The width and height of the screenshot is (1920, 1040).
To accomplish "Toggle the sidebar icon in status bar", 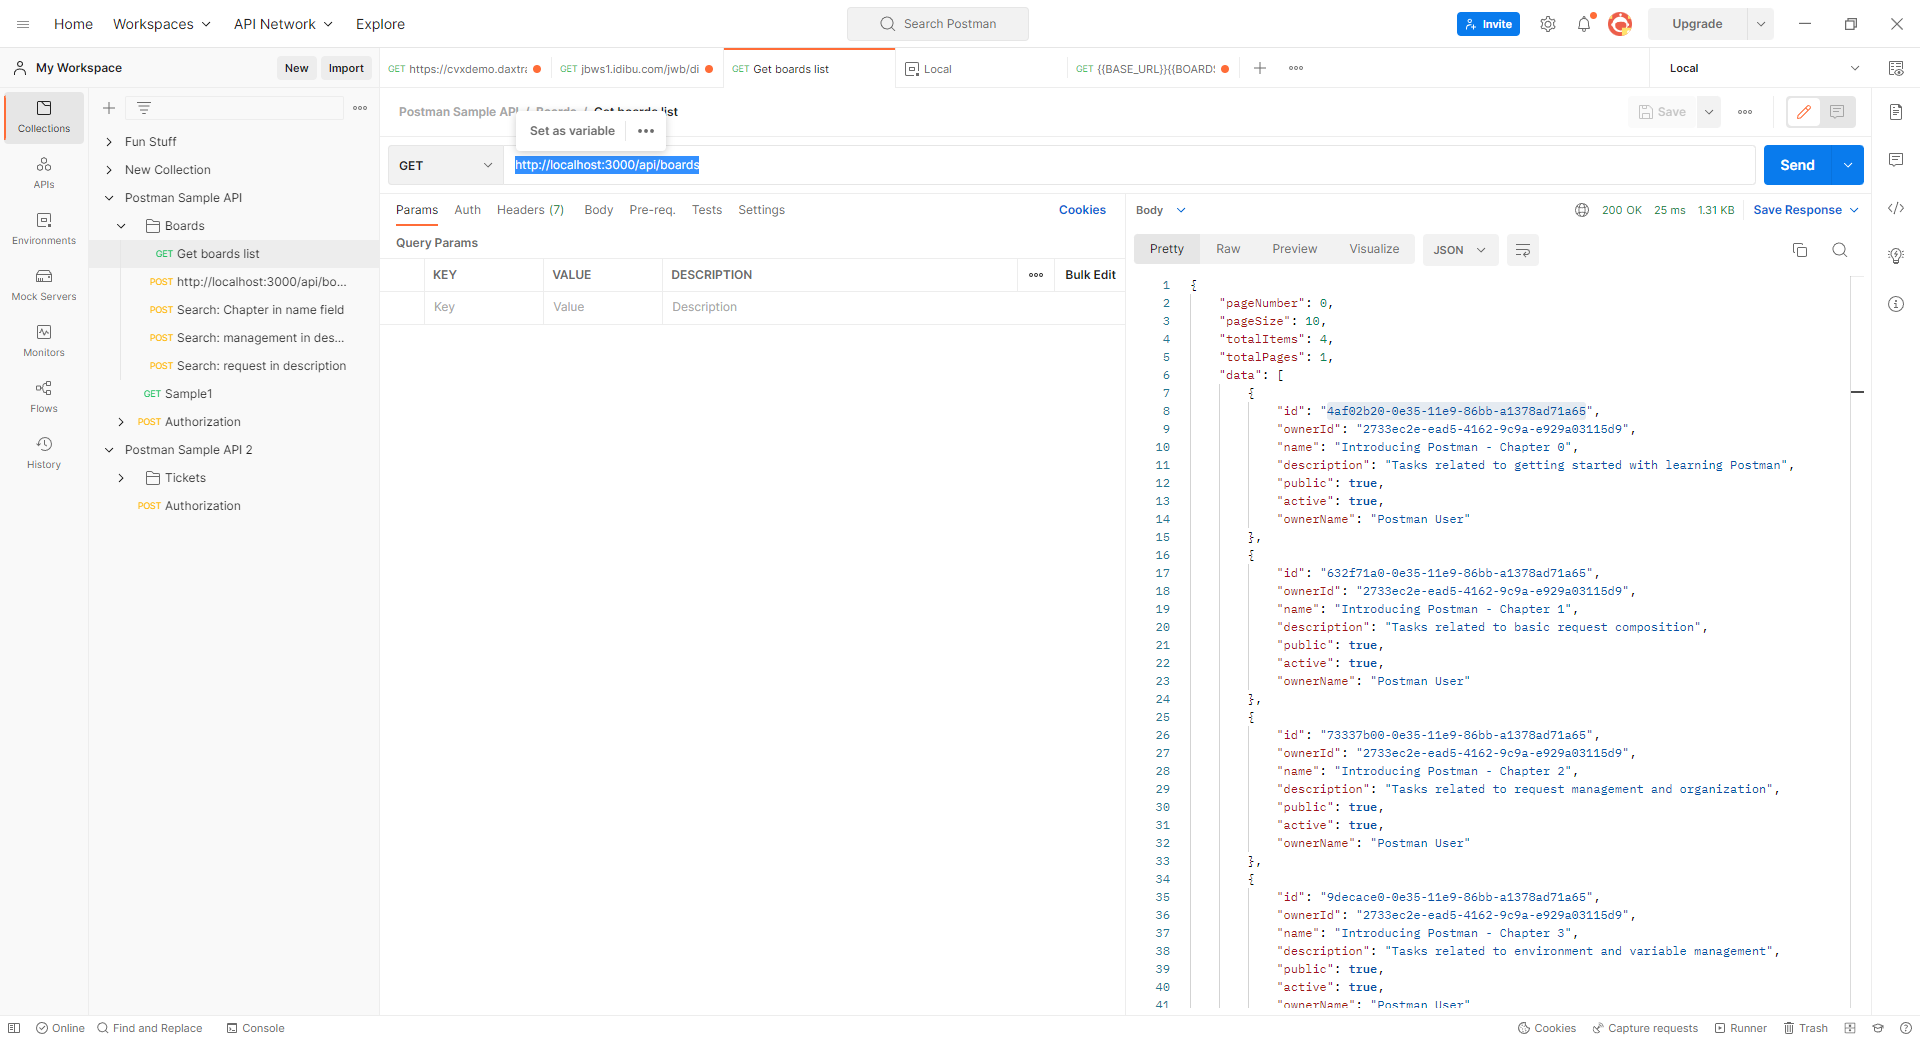I will pos(14,1028).
